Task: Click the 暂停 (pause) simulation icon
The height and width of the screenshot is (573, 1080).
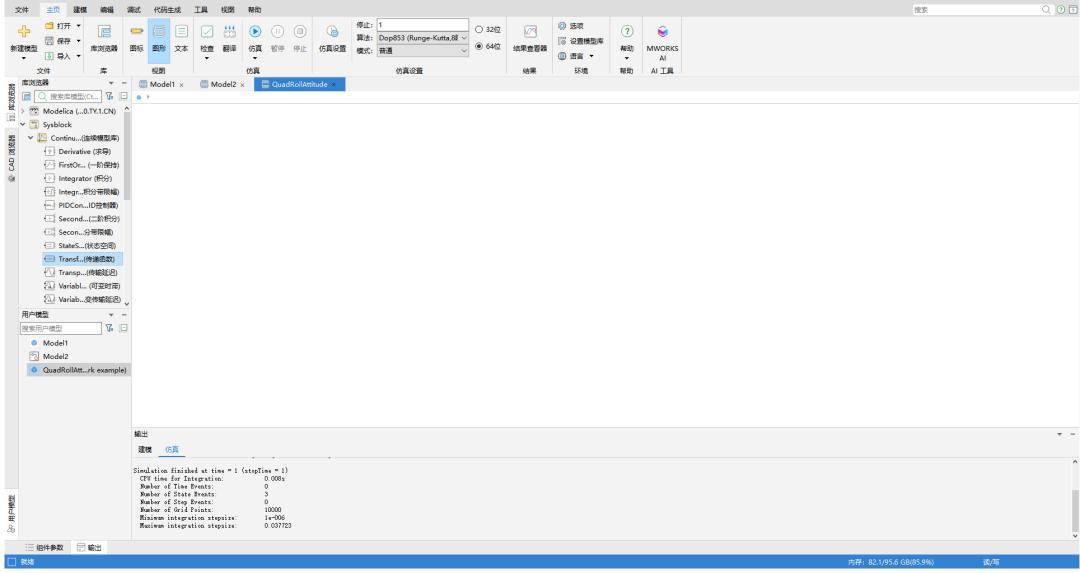Action: click(278, 32)
